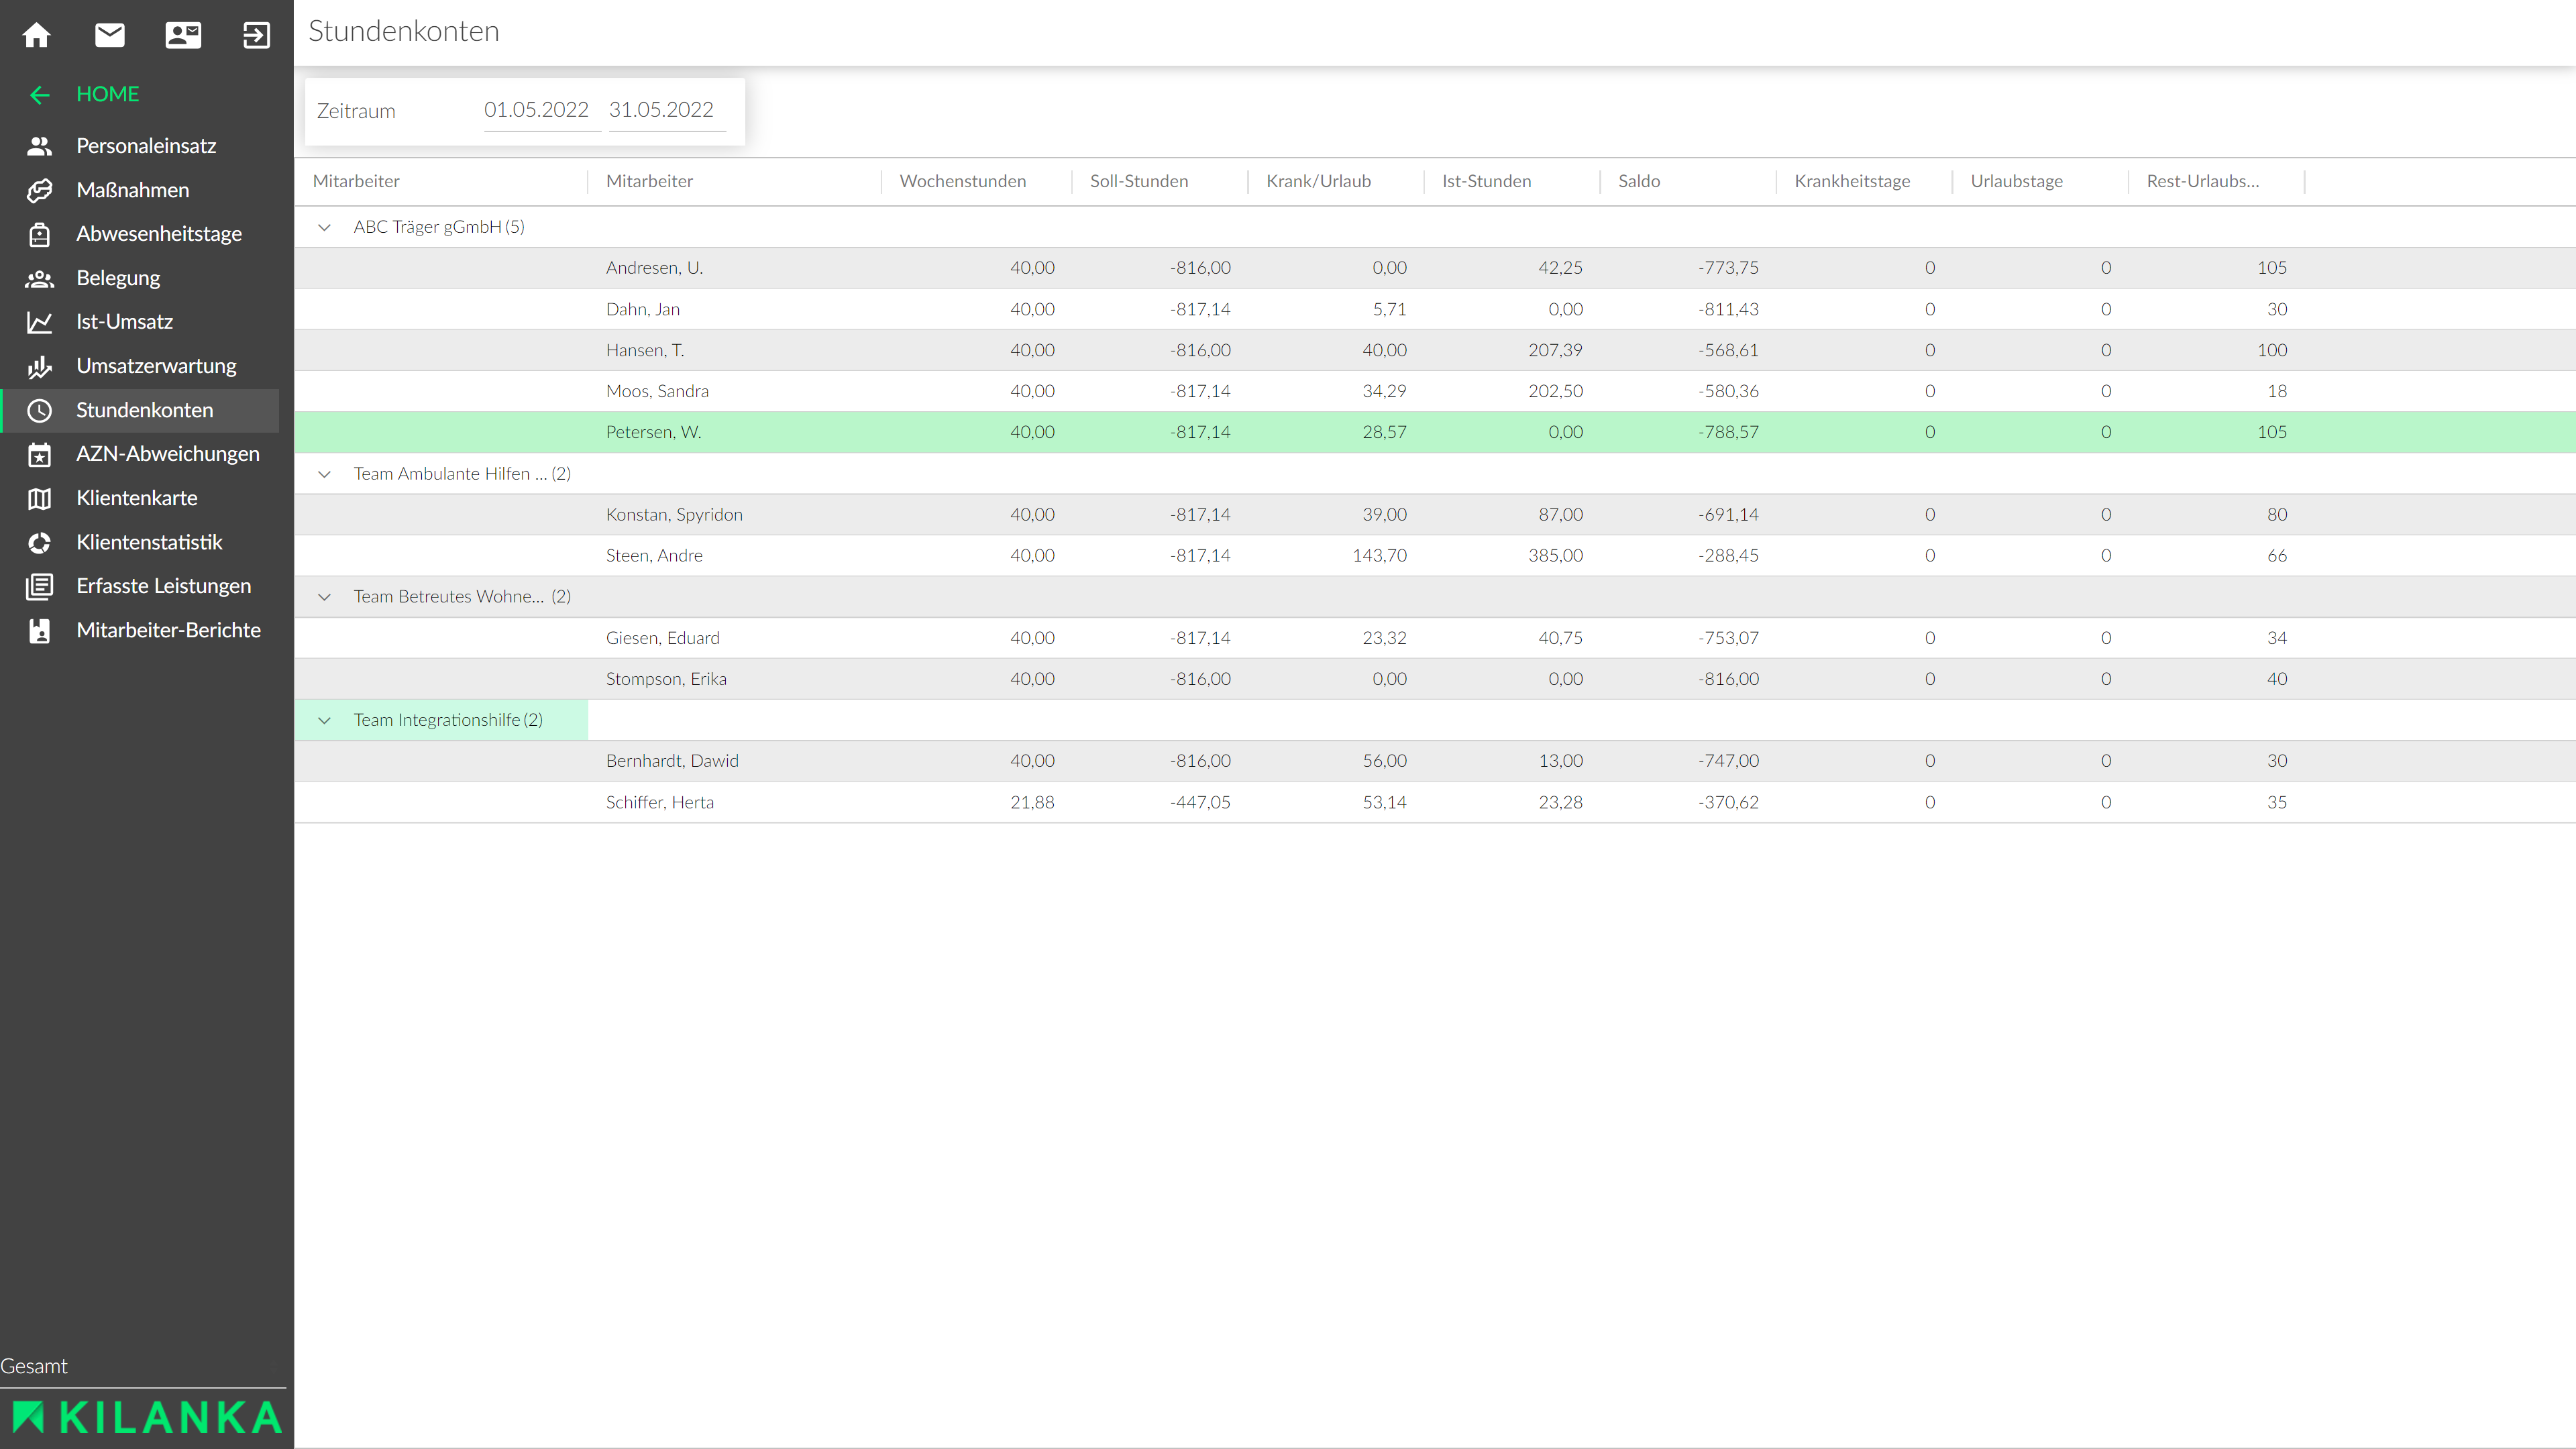The image size is (2576, 1449).
Task: Open the mail envelope icon
Action: click(x=110, y=35)
